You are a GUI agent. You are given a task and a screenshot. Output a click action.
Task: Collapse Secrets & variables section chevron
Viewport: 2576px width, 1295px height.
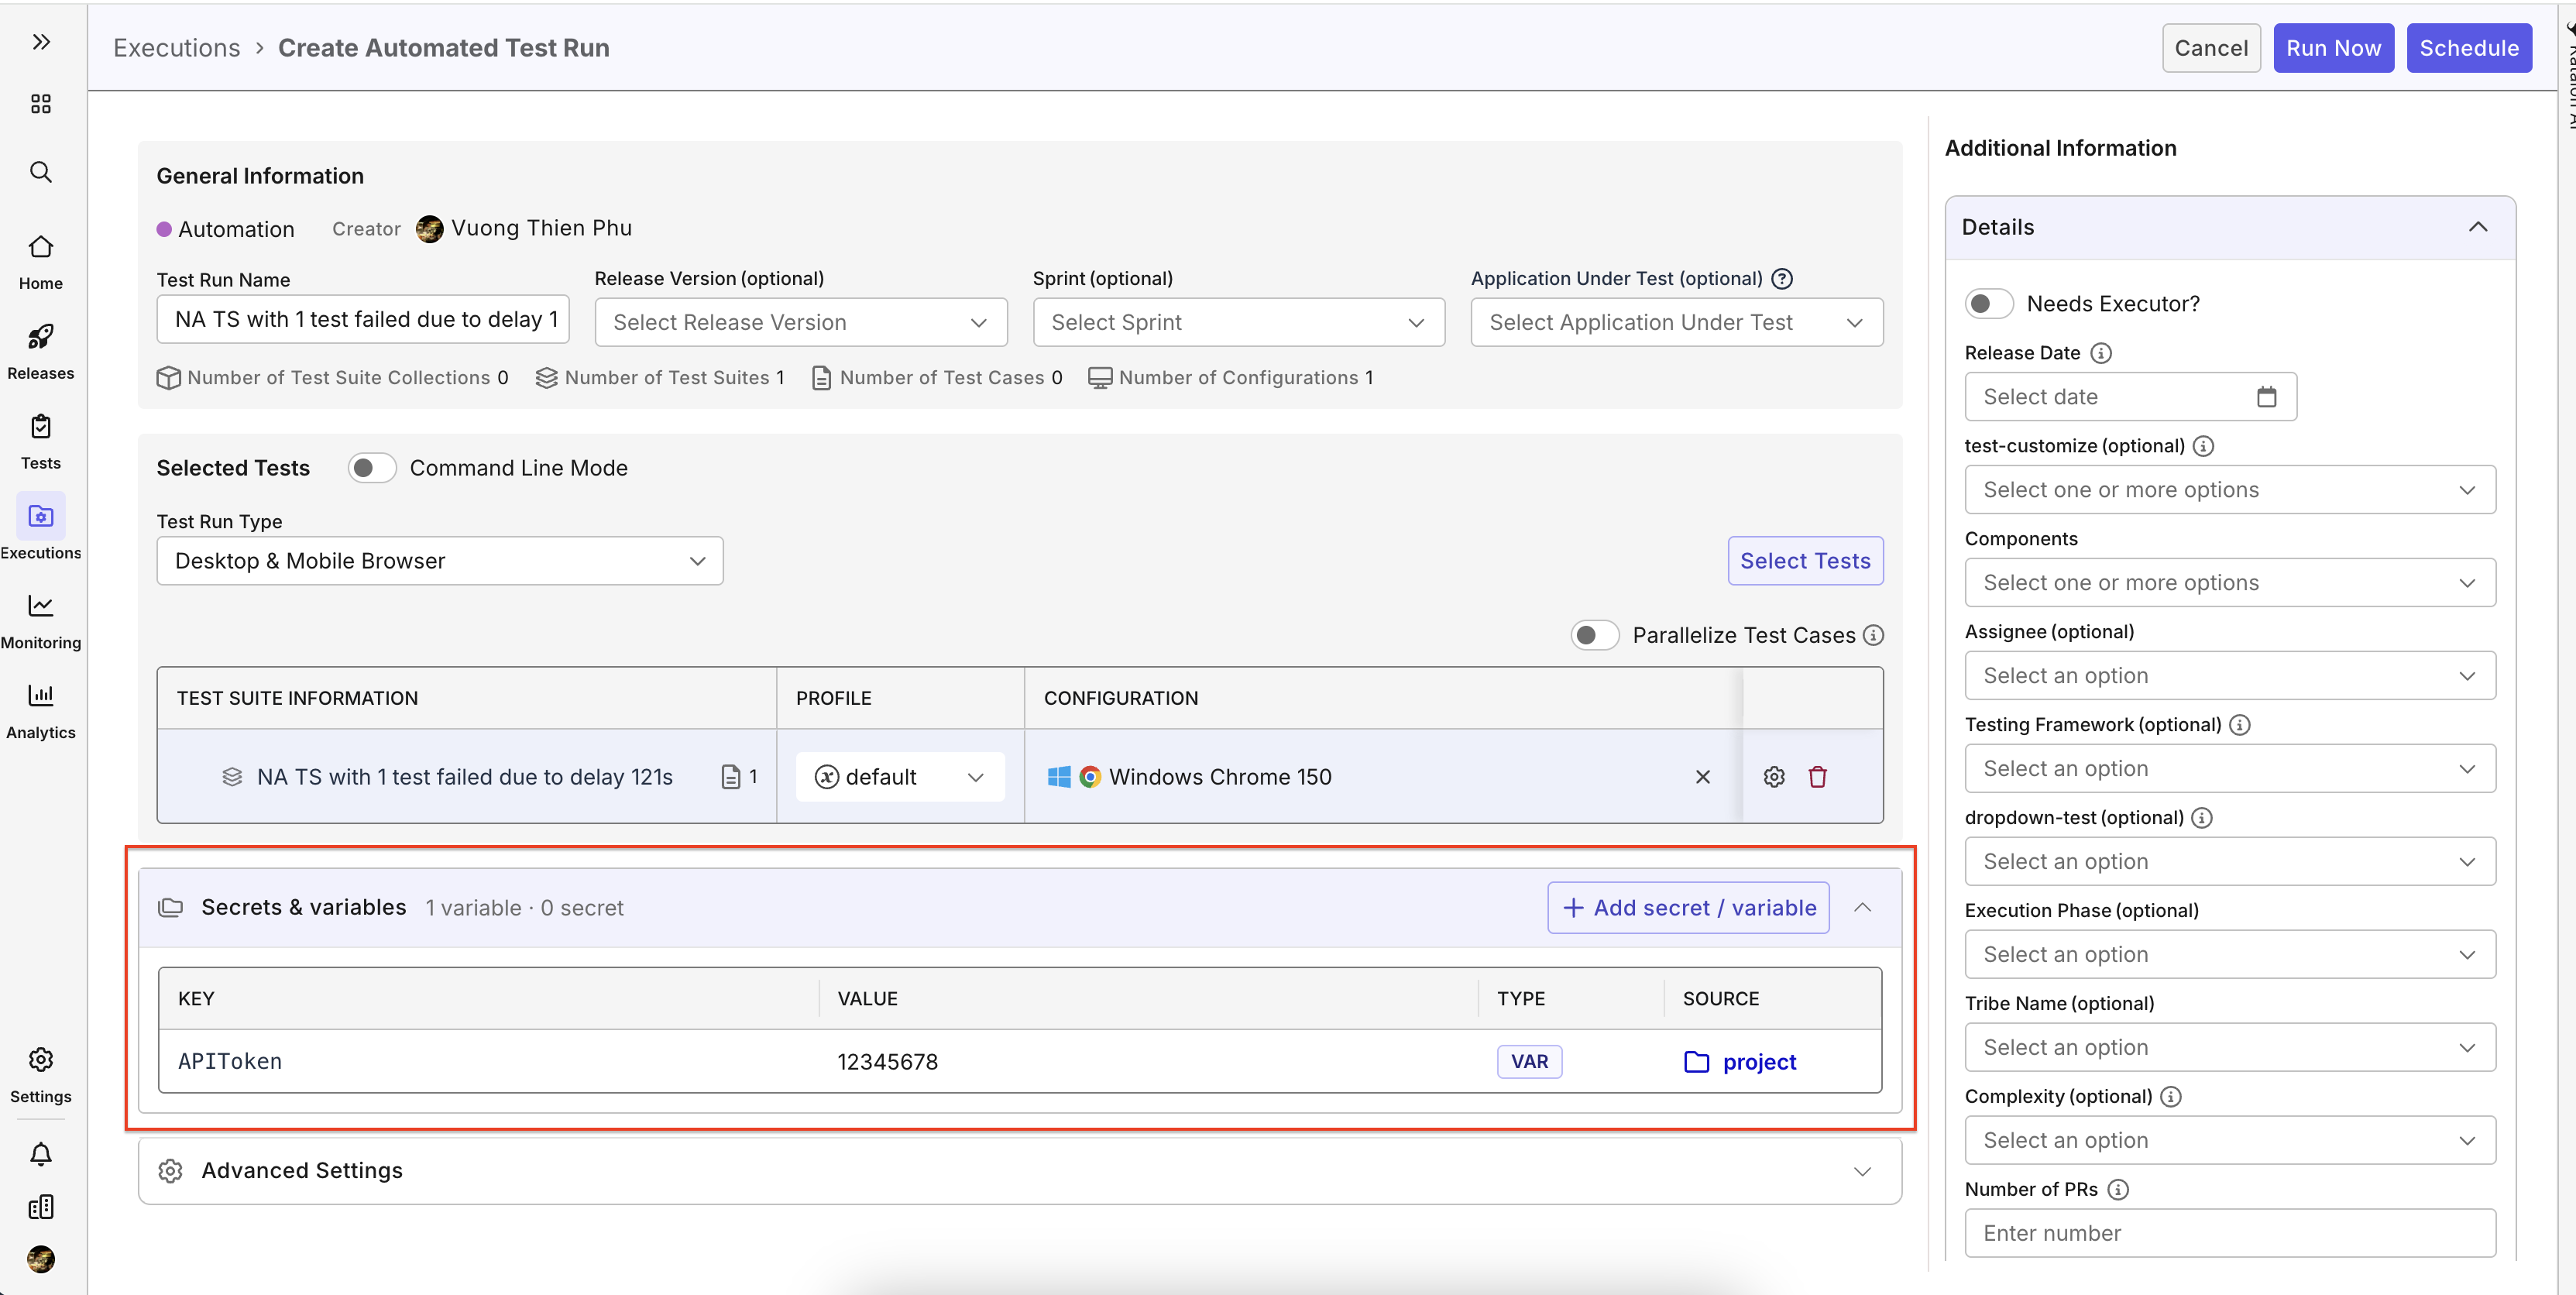pos(1863,908)
